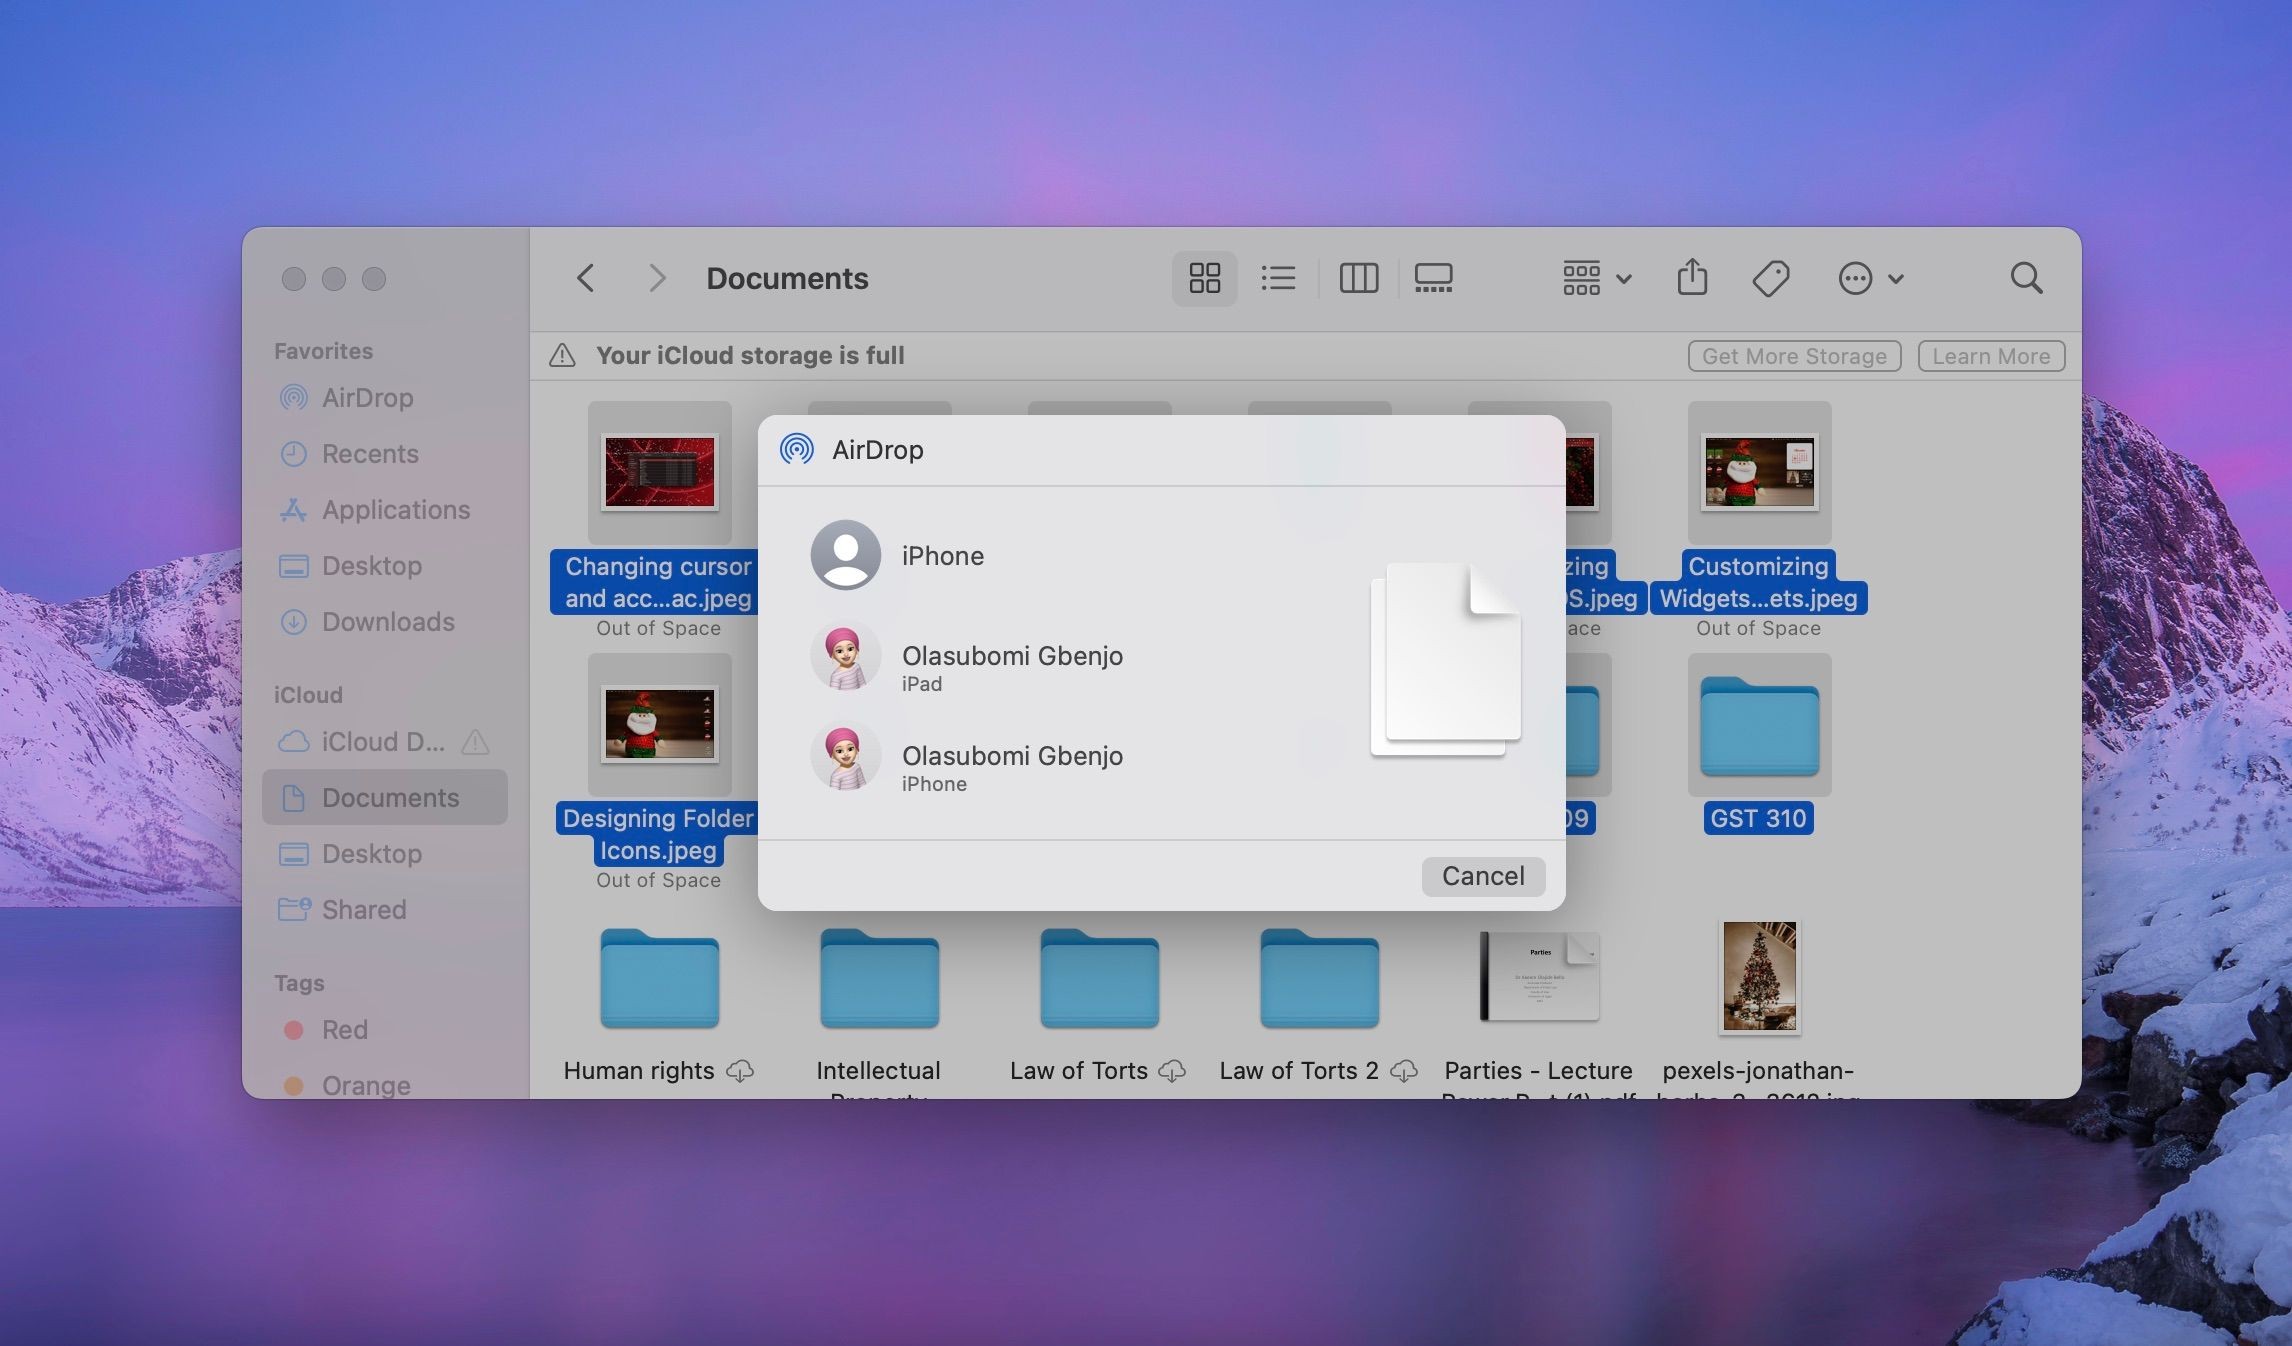Click the Learn More button
The image size is (2292, 1346).
point(1991,356)
